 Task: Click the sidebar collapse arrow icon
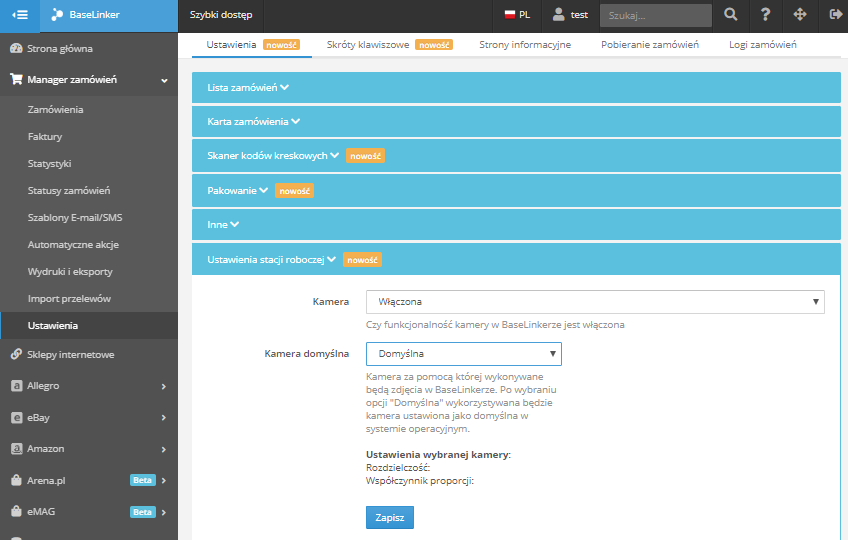20,15
